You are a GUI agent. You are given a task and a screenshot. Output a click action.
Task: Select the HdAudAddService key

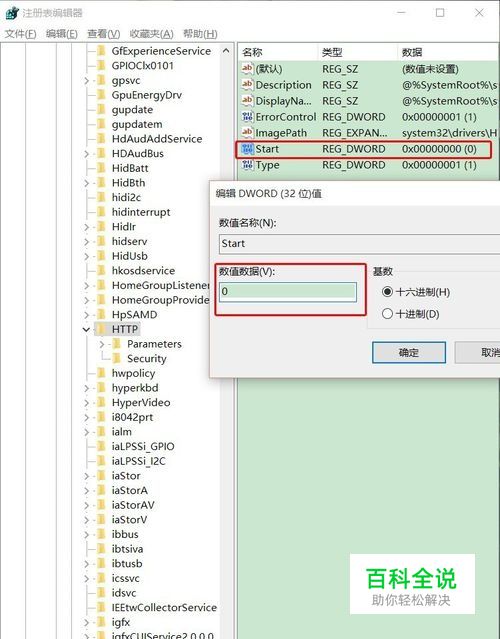pyautogui.click(x=157, y=139)
